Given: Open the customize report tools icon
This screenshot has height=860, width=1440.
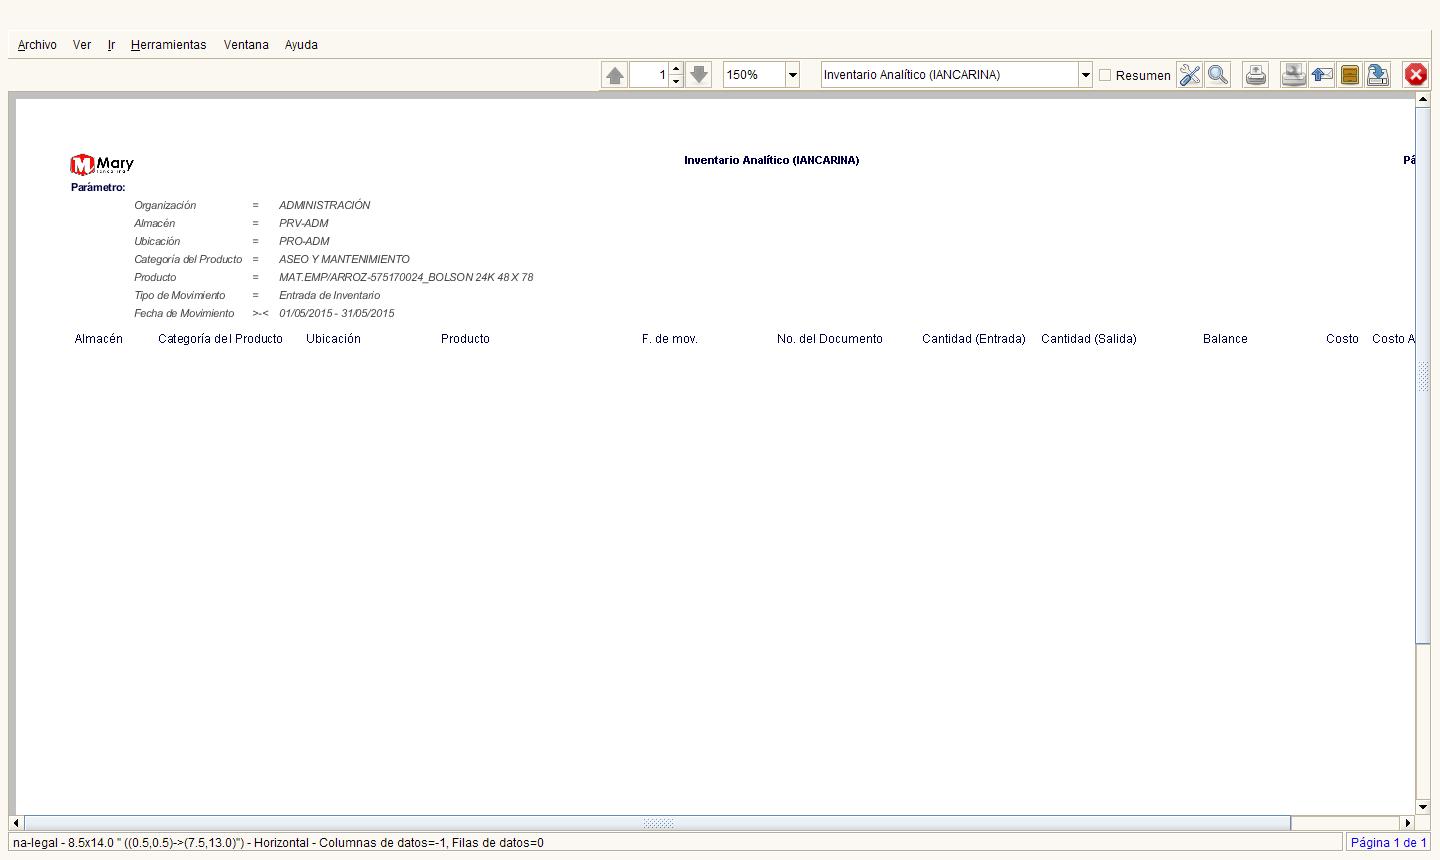Looking at the screenshot, I should point(1189,75).
